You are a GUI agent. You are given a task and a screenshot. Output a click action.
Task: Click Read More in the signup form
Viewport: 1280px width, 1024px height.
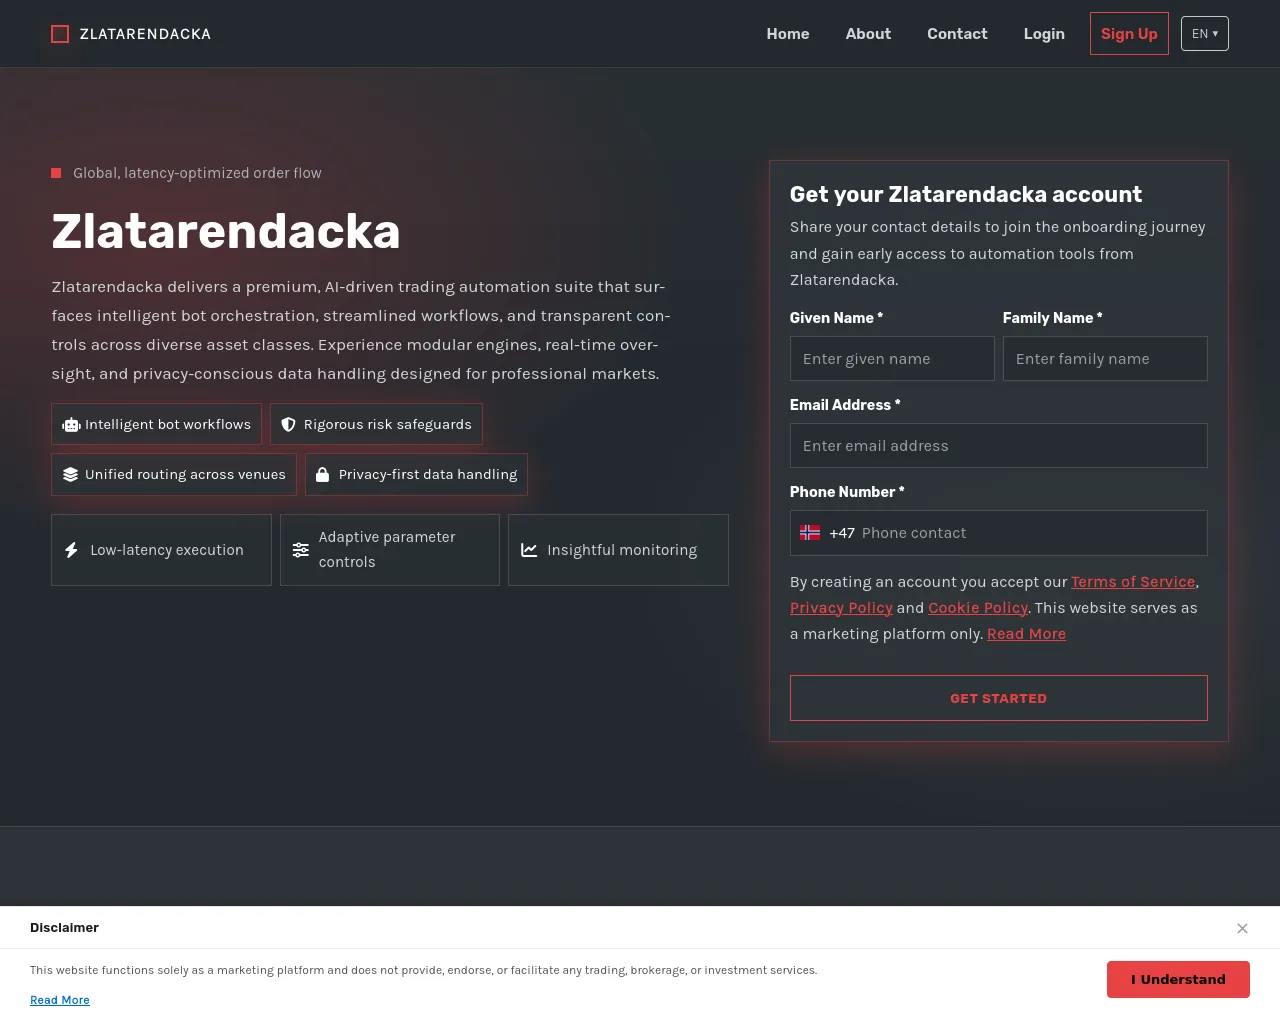click(x=1026, y=634)
